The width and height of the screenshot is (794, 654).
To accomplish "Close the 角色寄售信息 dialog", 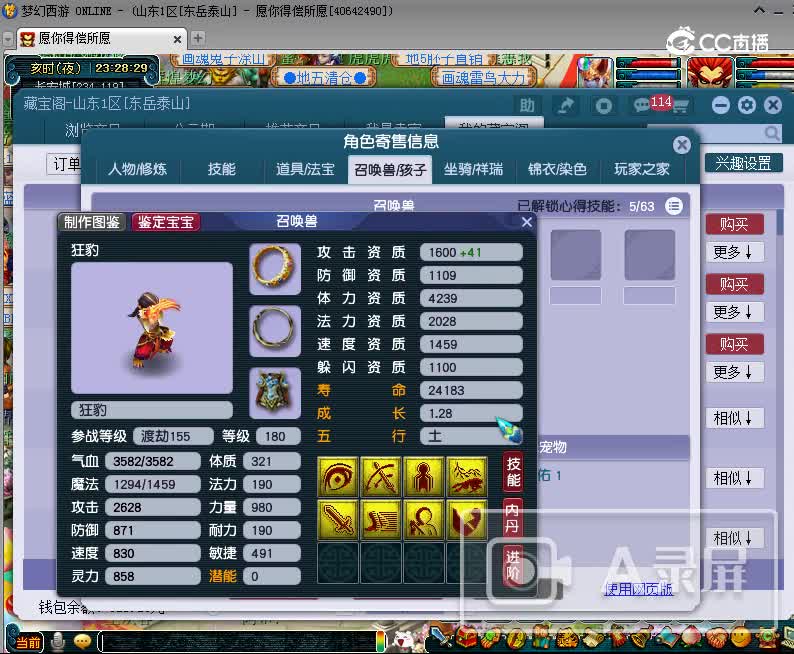I will point(682,145).
